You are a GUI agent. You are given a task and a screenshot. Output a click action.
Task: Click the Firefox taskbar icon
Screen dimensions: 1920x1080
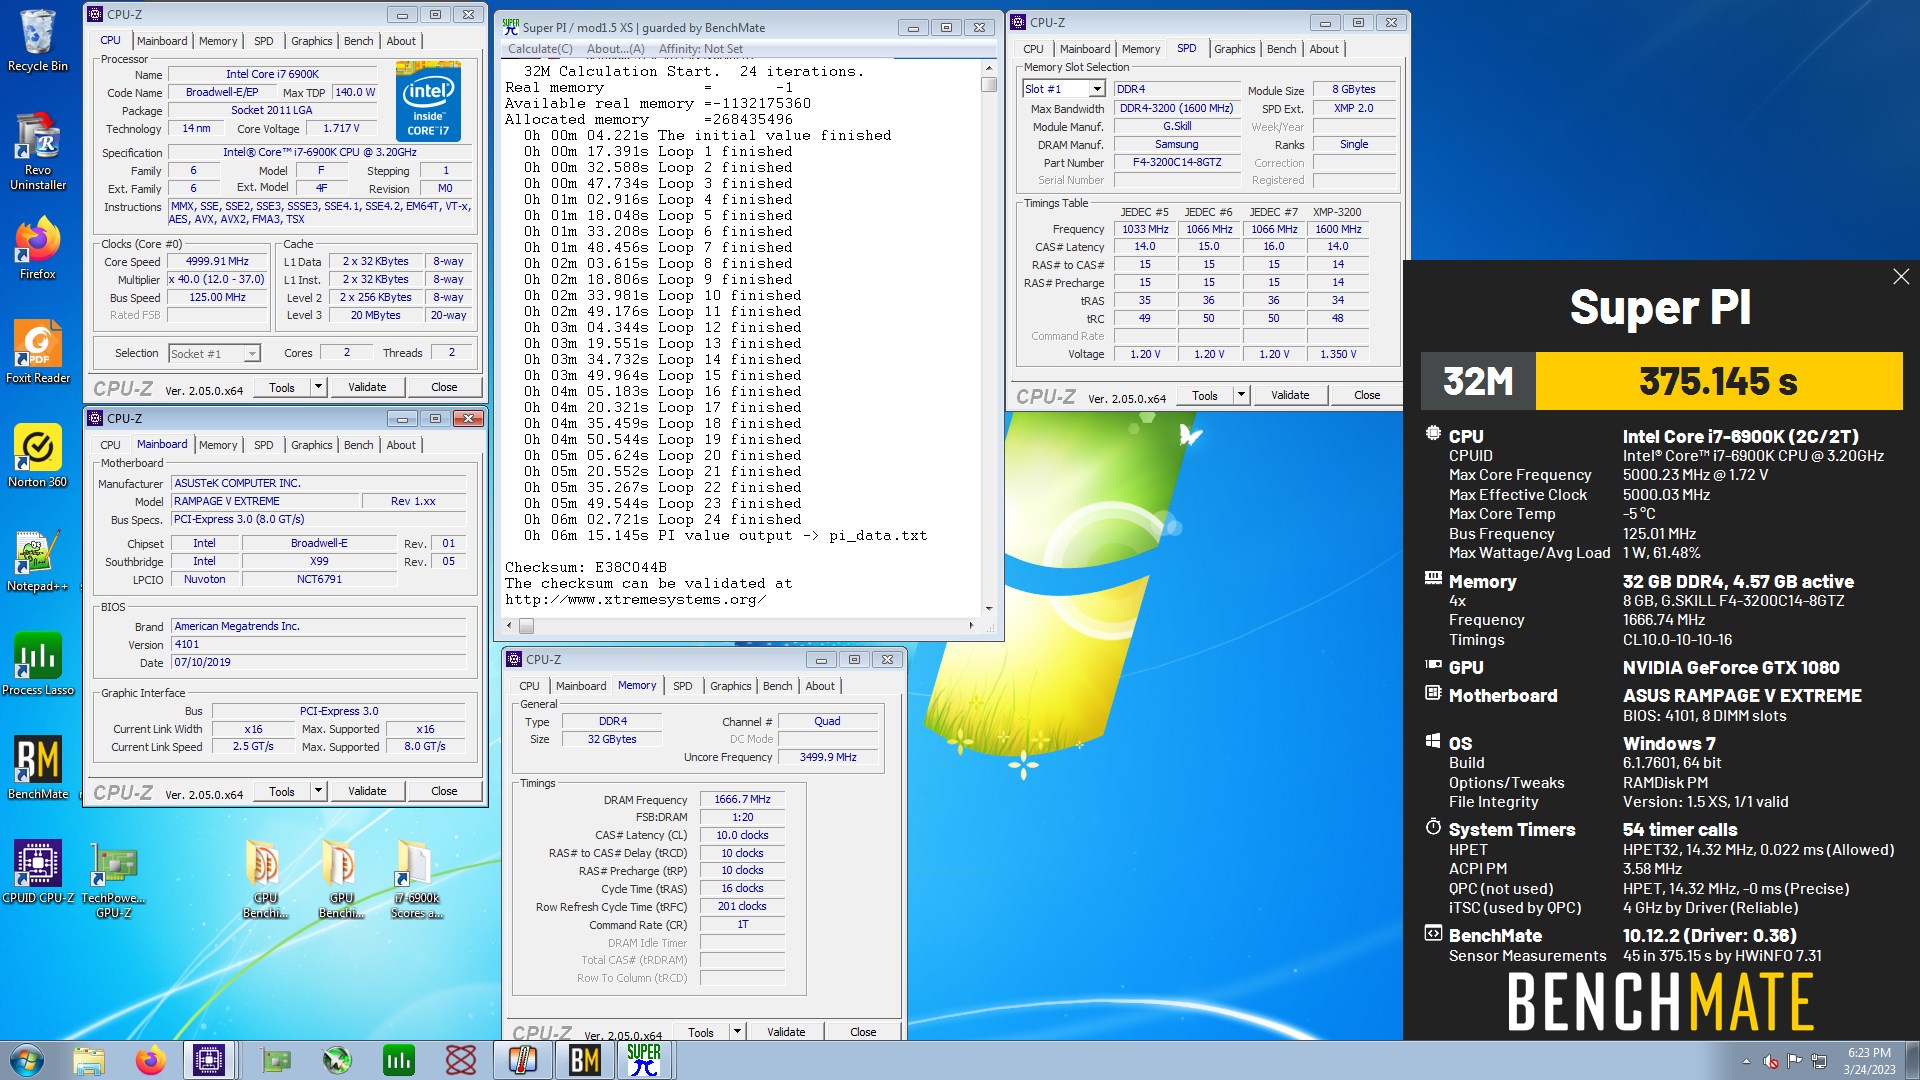[150, 1060]
